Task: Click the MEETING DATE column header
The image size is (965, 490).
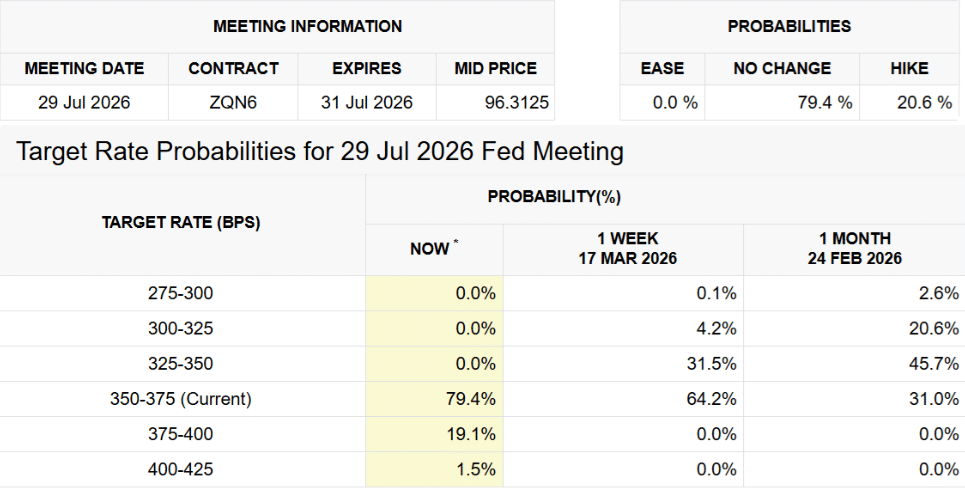Action: pyautogui.click(x=84, y=69)
